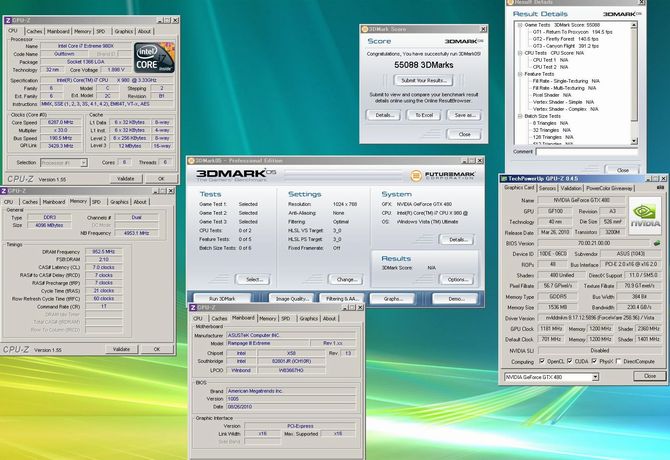Collapse the Game Tests tree node
The height and width of the screenshot is (460, 670).
[520, 25]
